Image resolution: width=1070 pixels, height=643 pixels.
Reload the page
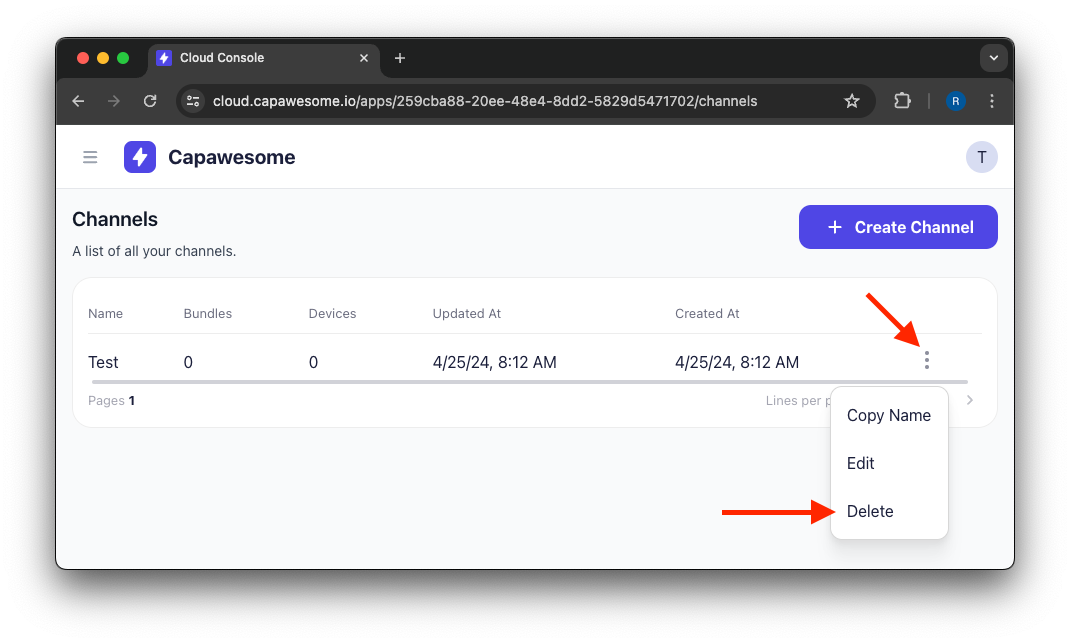click(x=150, y=101)
